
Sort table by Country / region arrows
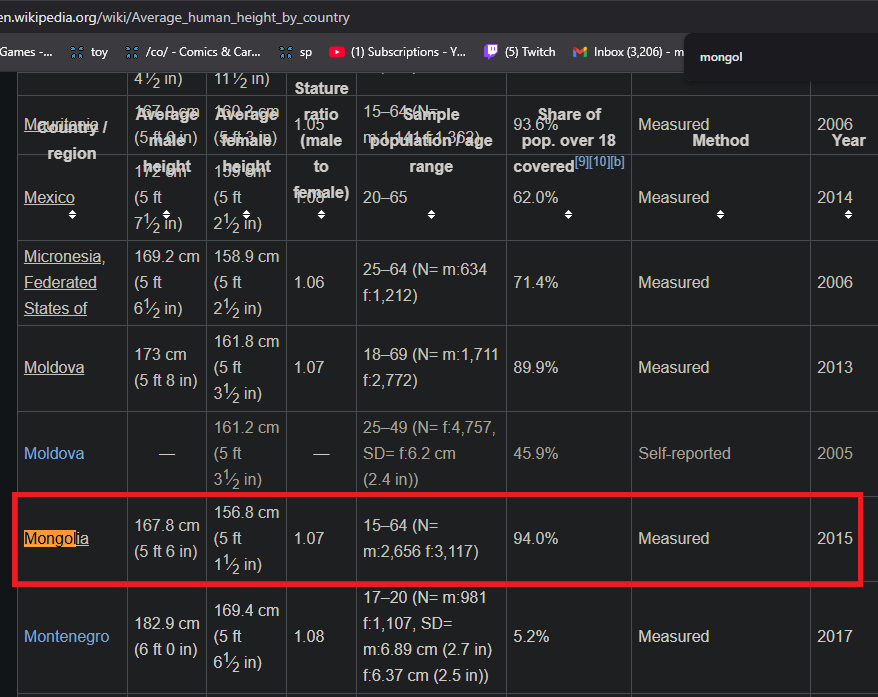coord(72,214)
